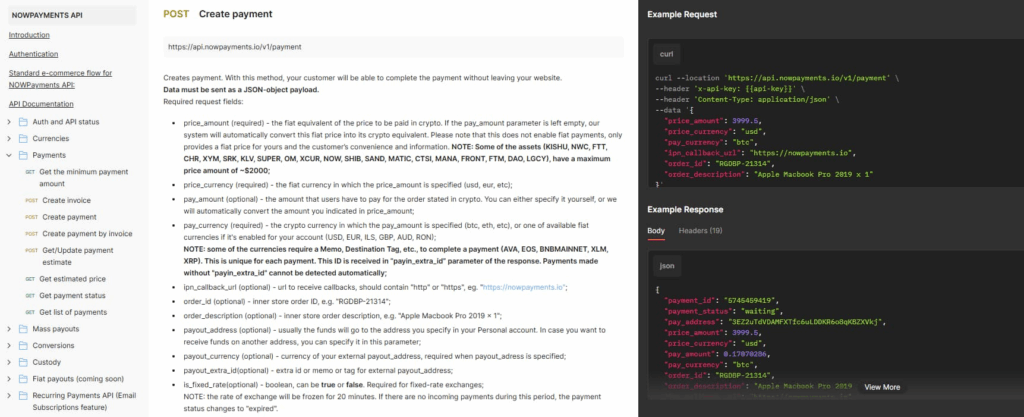Open Standard e-commerce flow for NOWPayments API link
Screen dimensions: 1024x417
[60, 79]
